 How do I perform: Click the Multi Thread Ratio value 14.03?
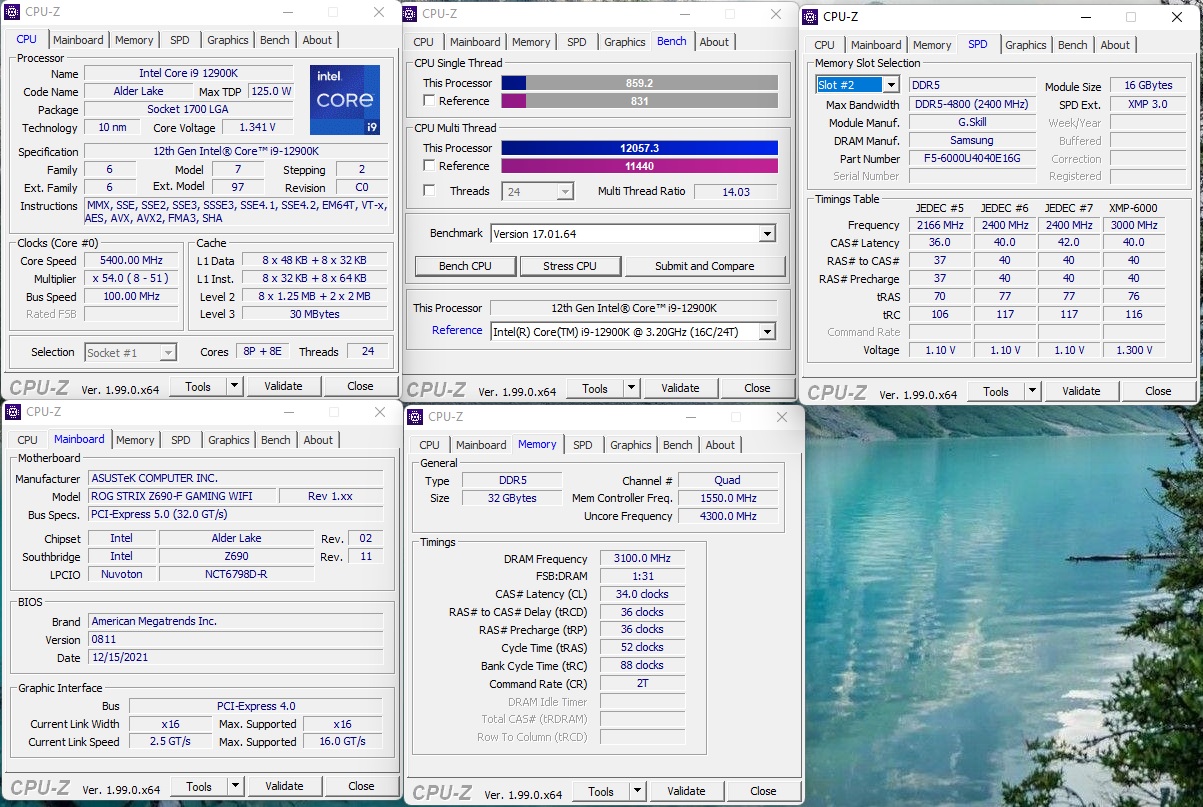coord(735,191)
